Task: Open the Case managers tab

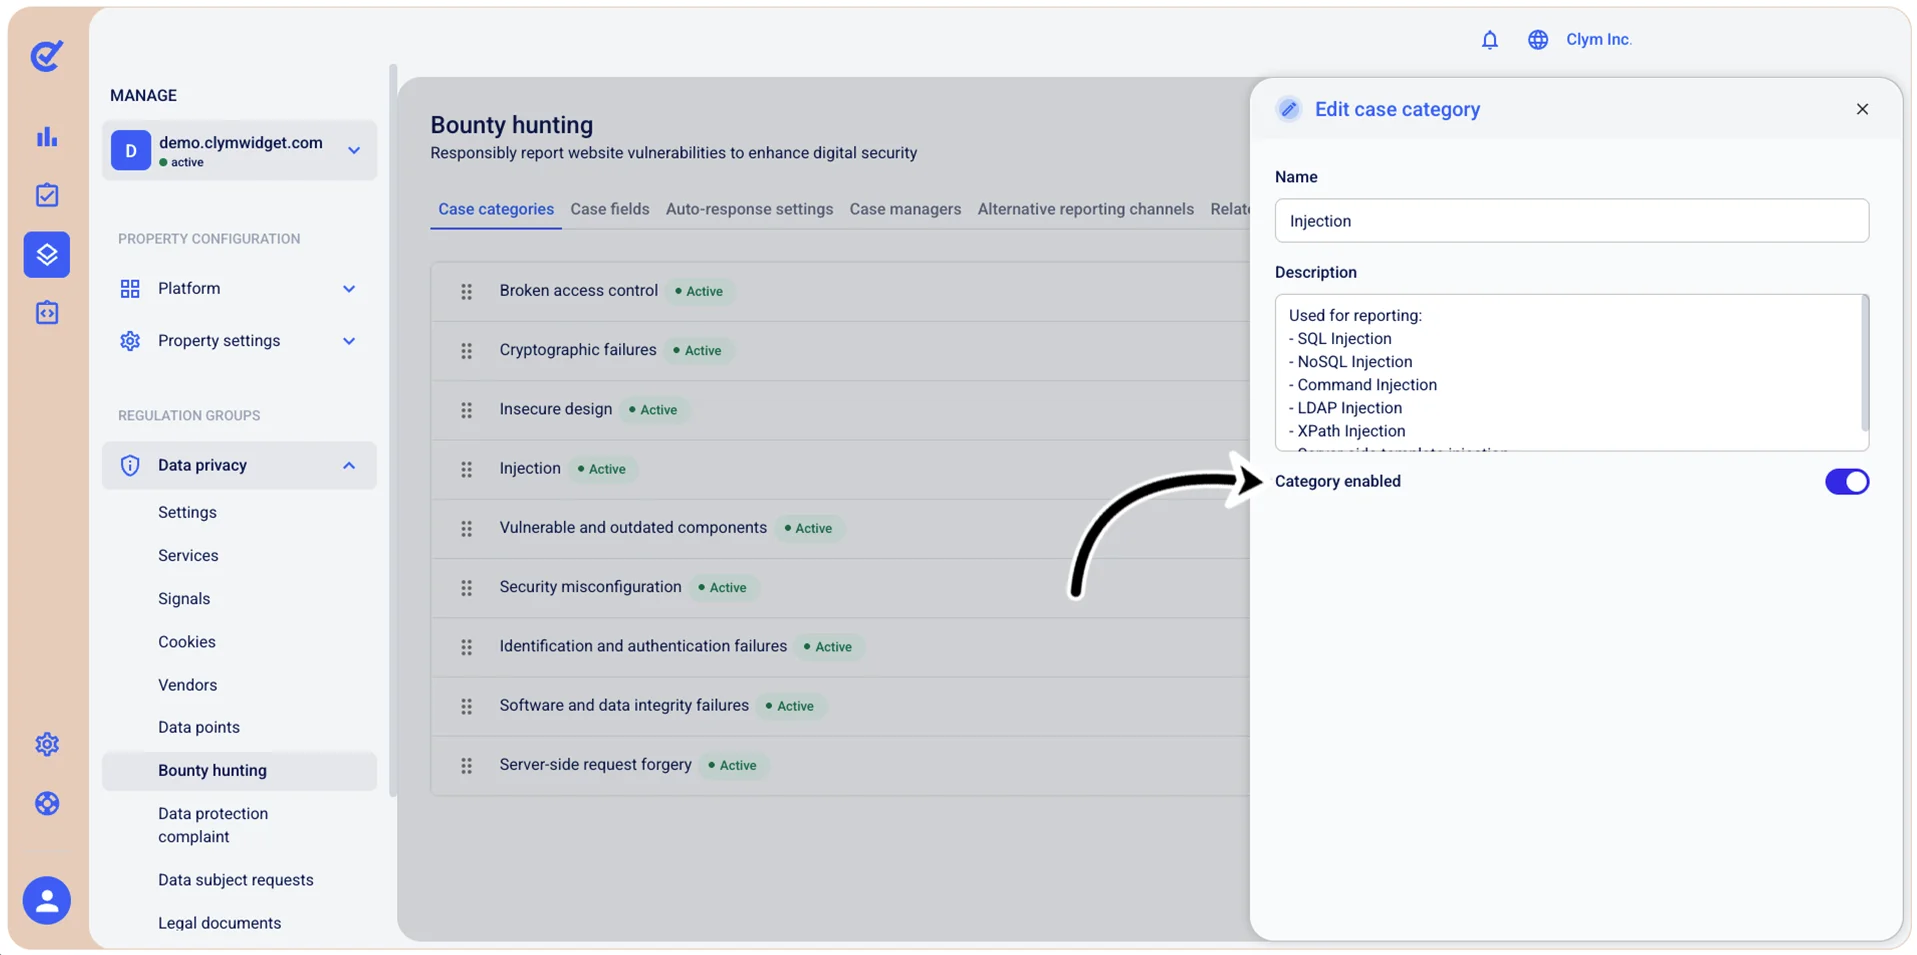Action: [905, 209]
